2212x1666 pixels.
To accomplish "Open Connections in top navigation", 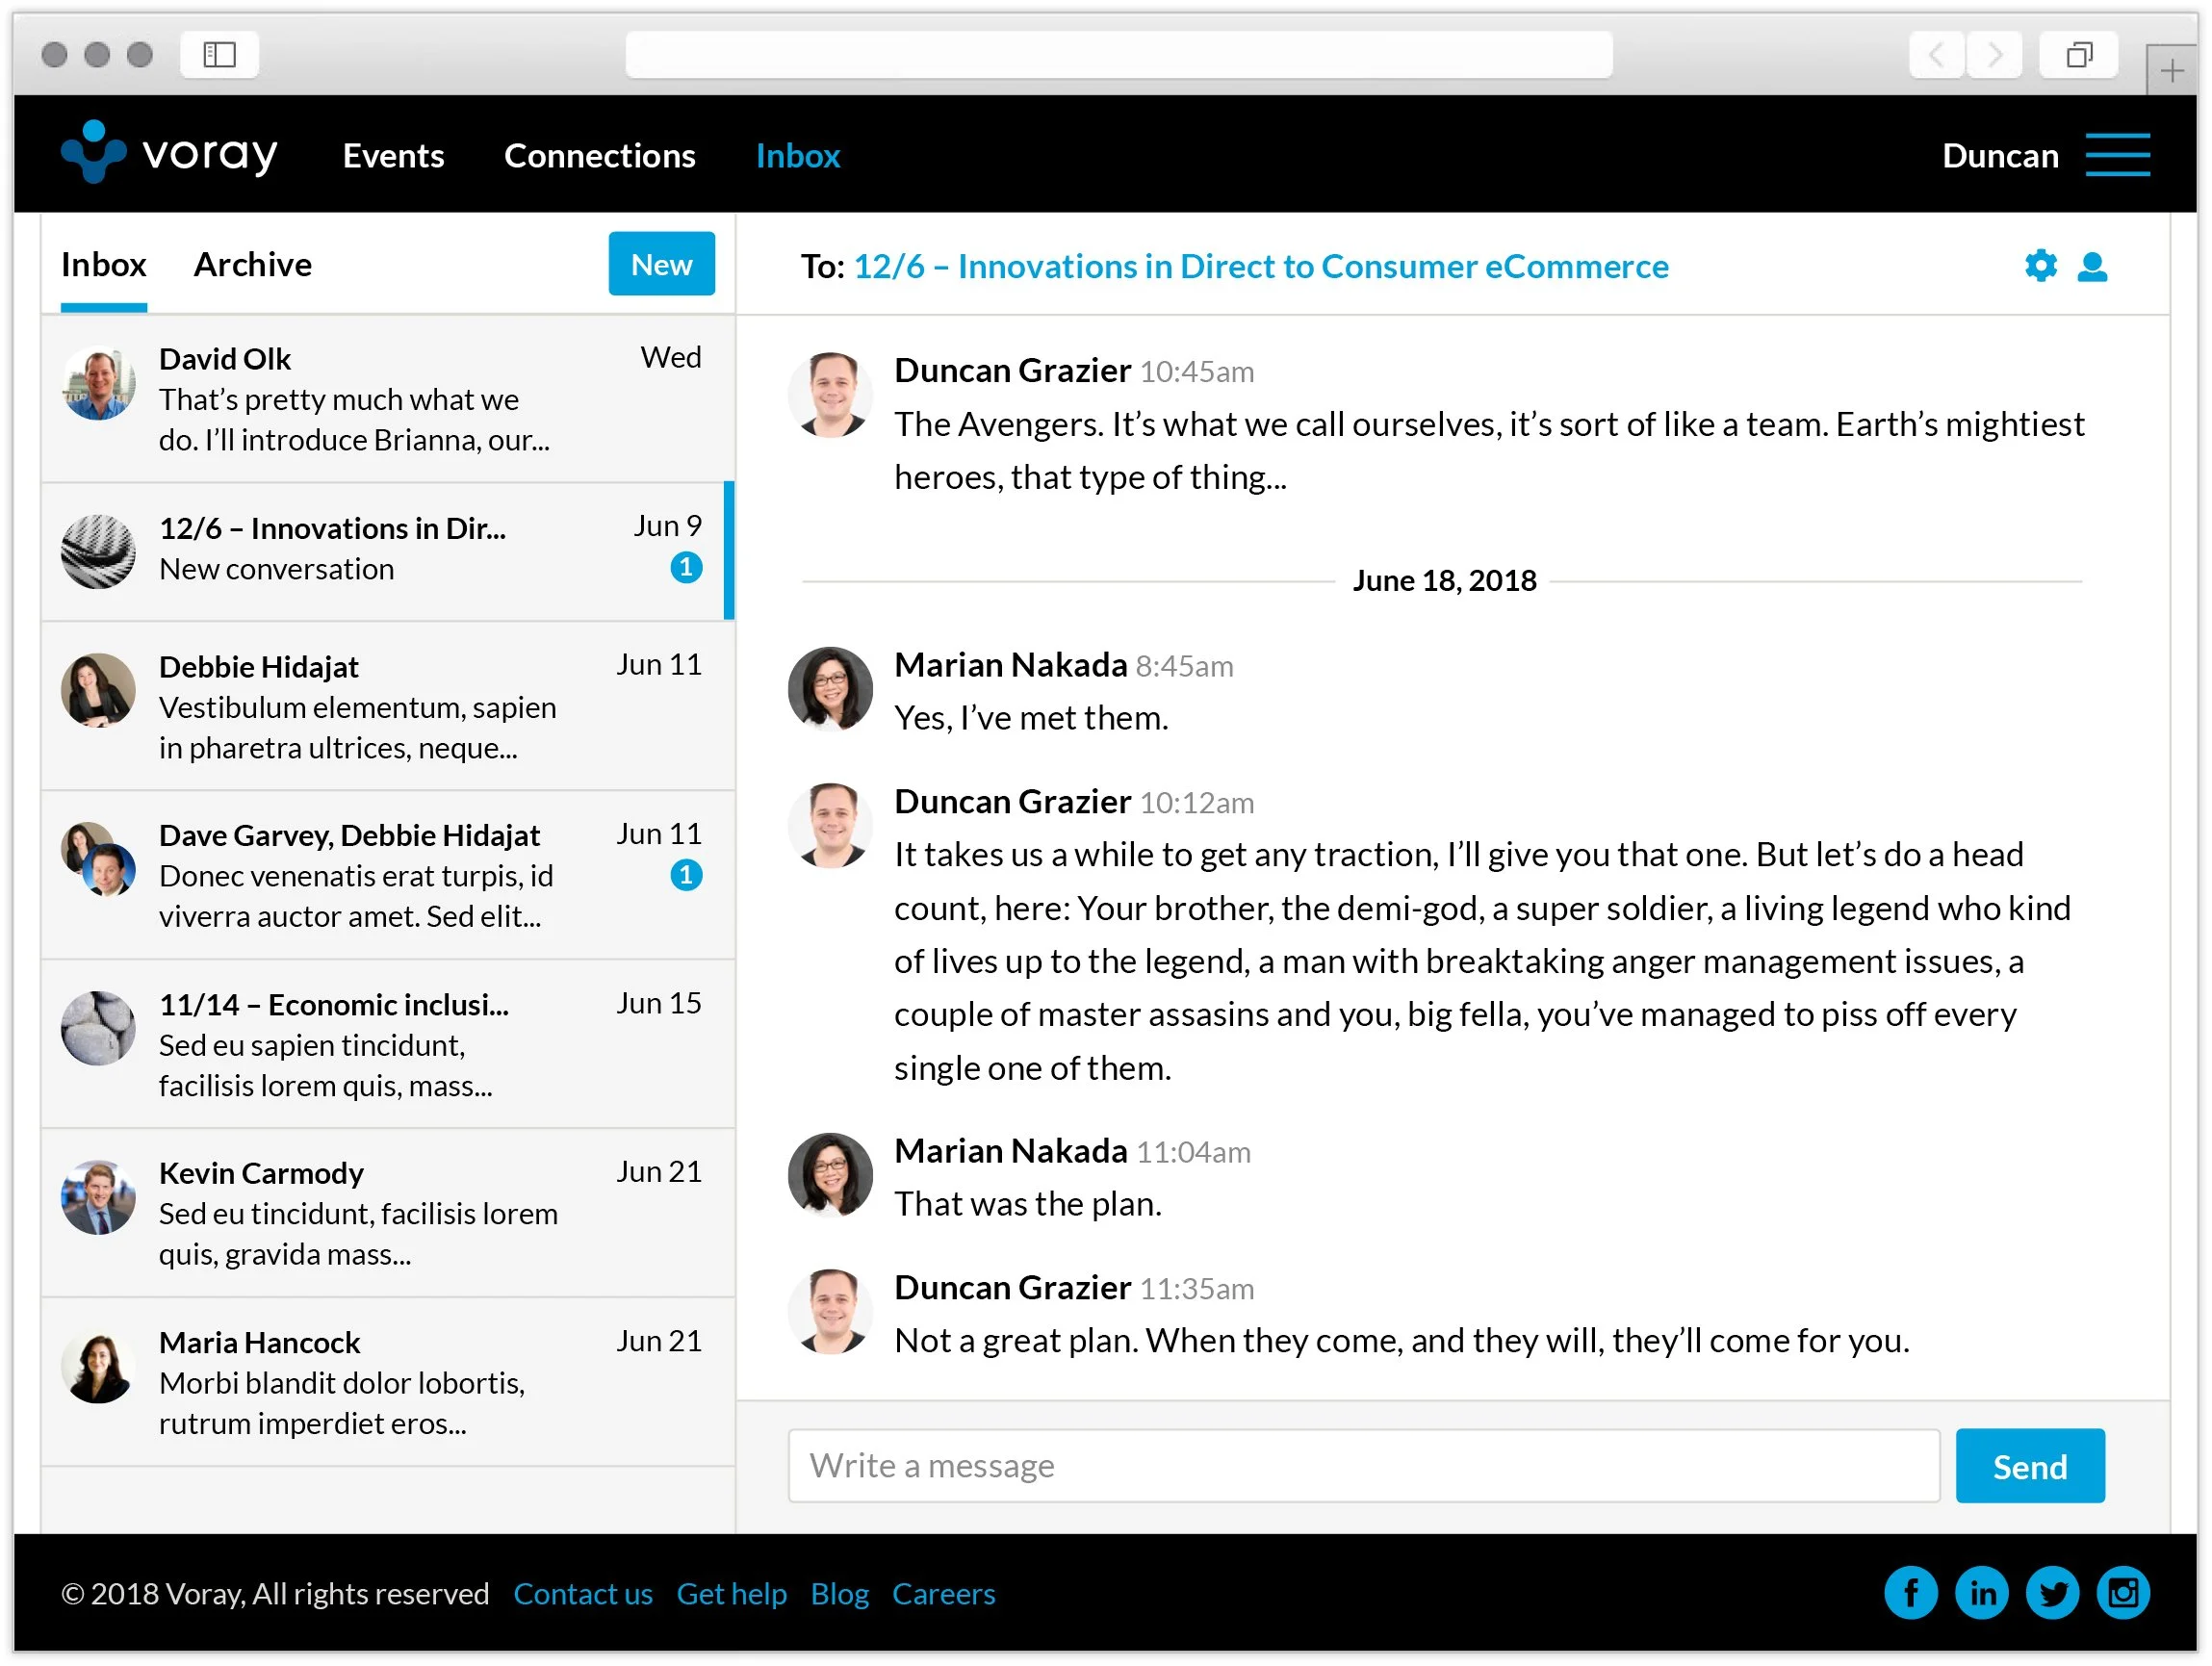I will [x=600, y=156].
